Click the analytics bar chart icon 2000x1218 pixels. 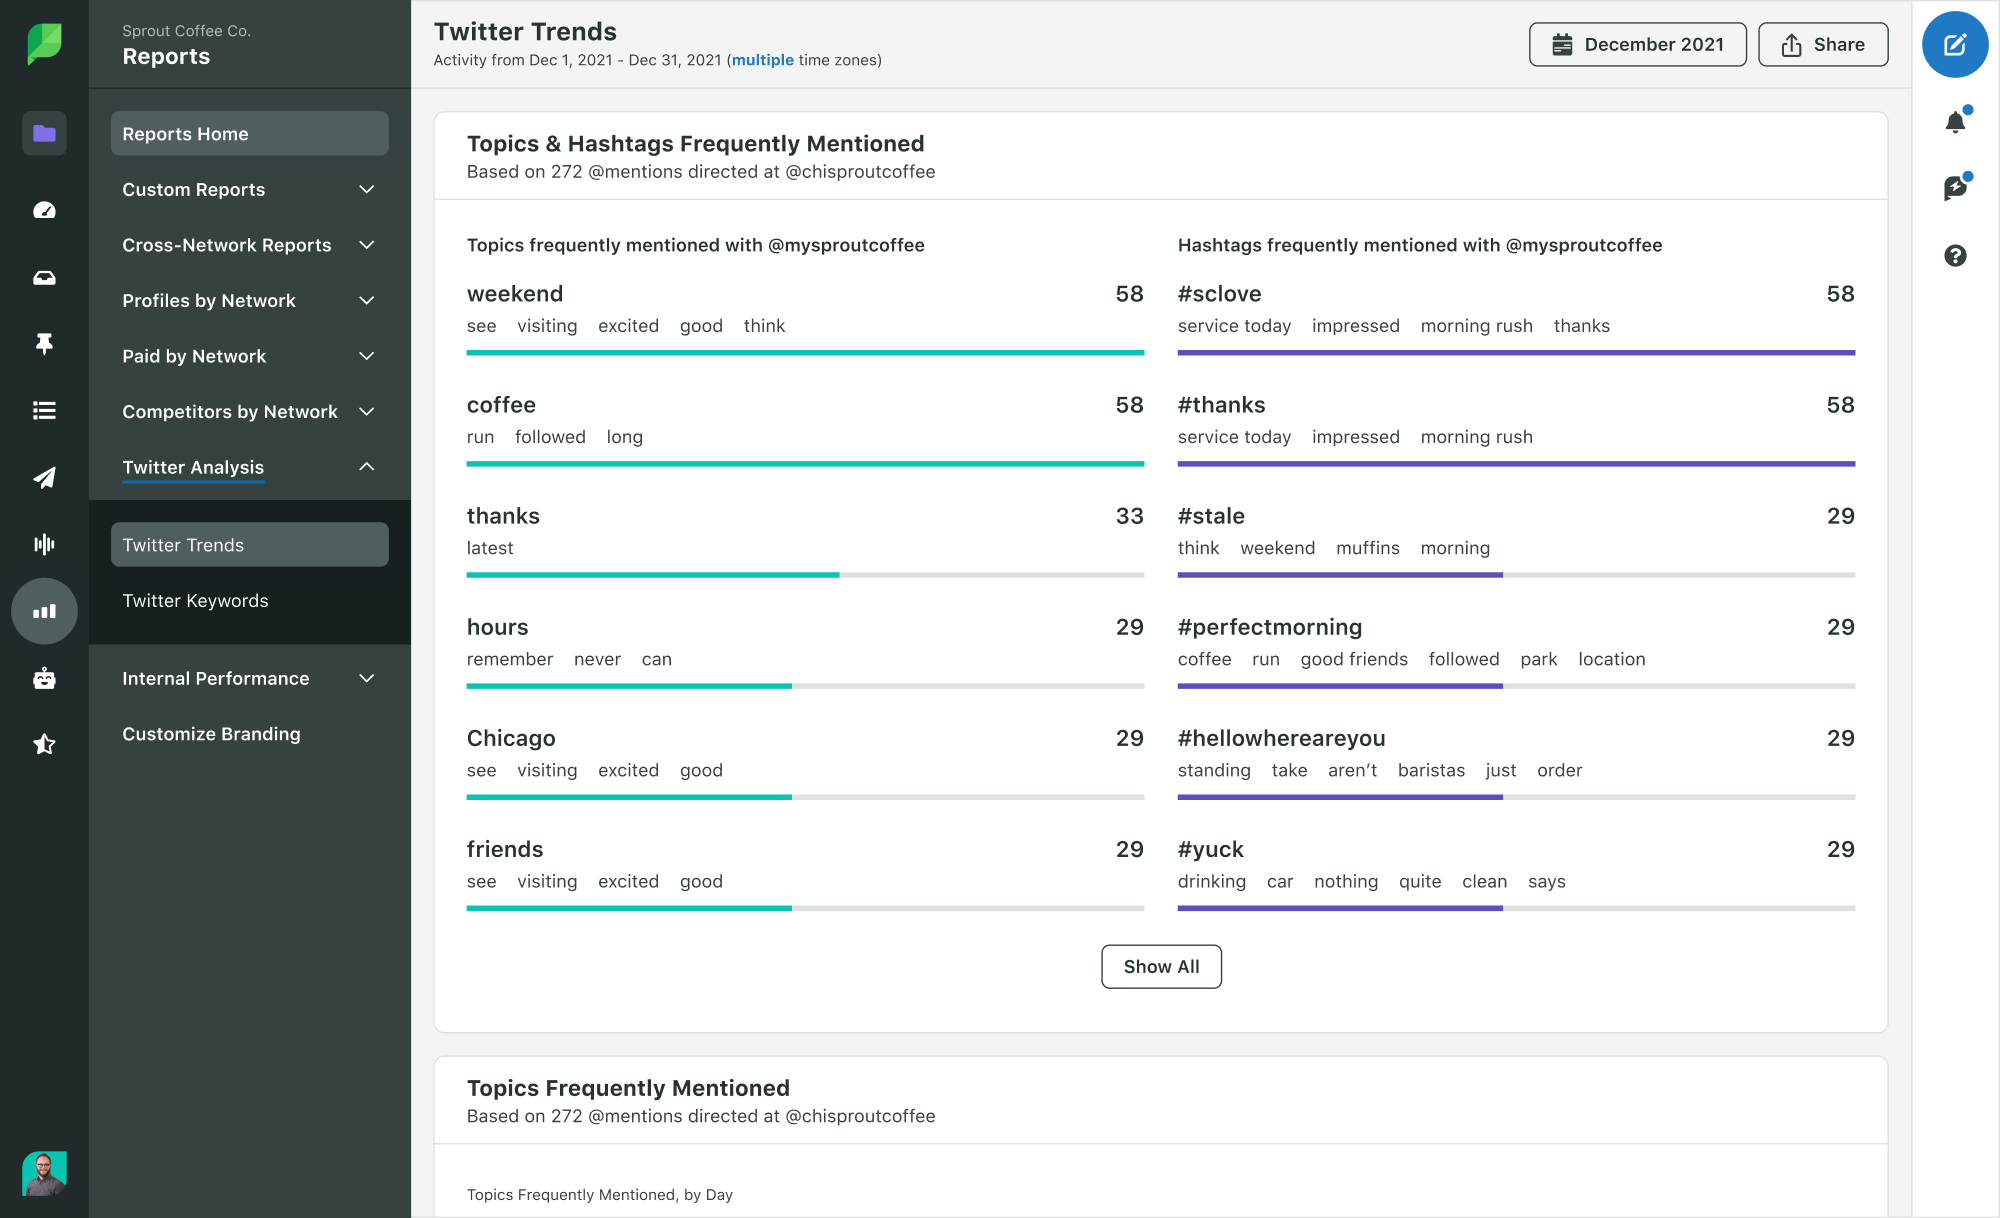click(x=43, y=610)
